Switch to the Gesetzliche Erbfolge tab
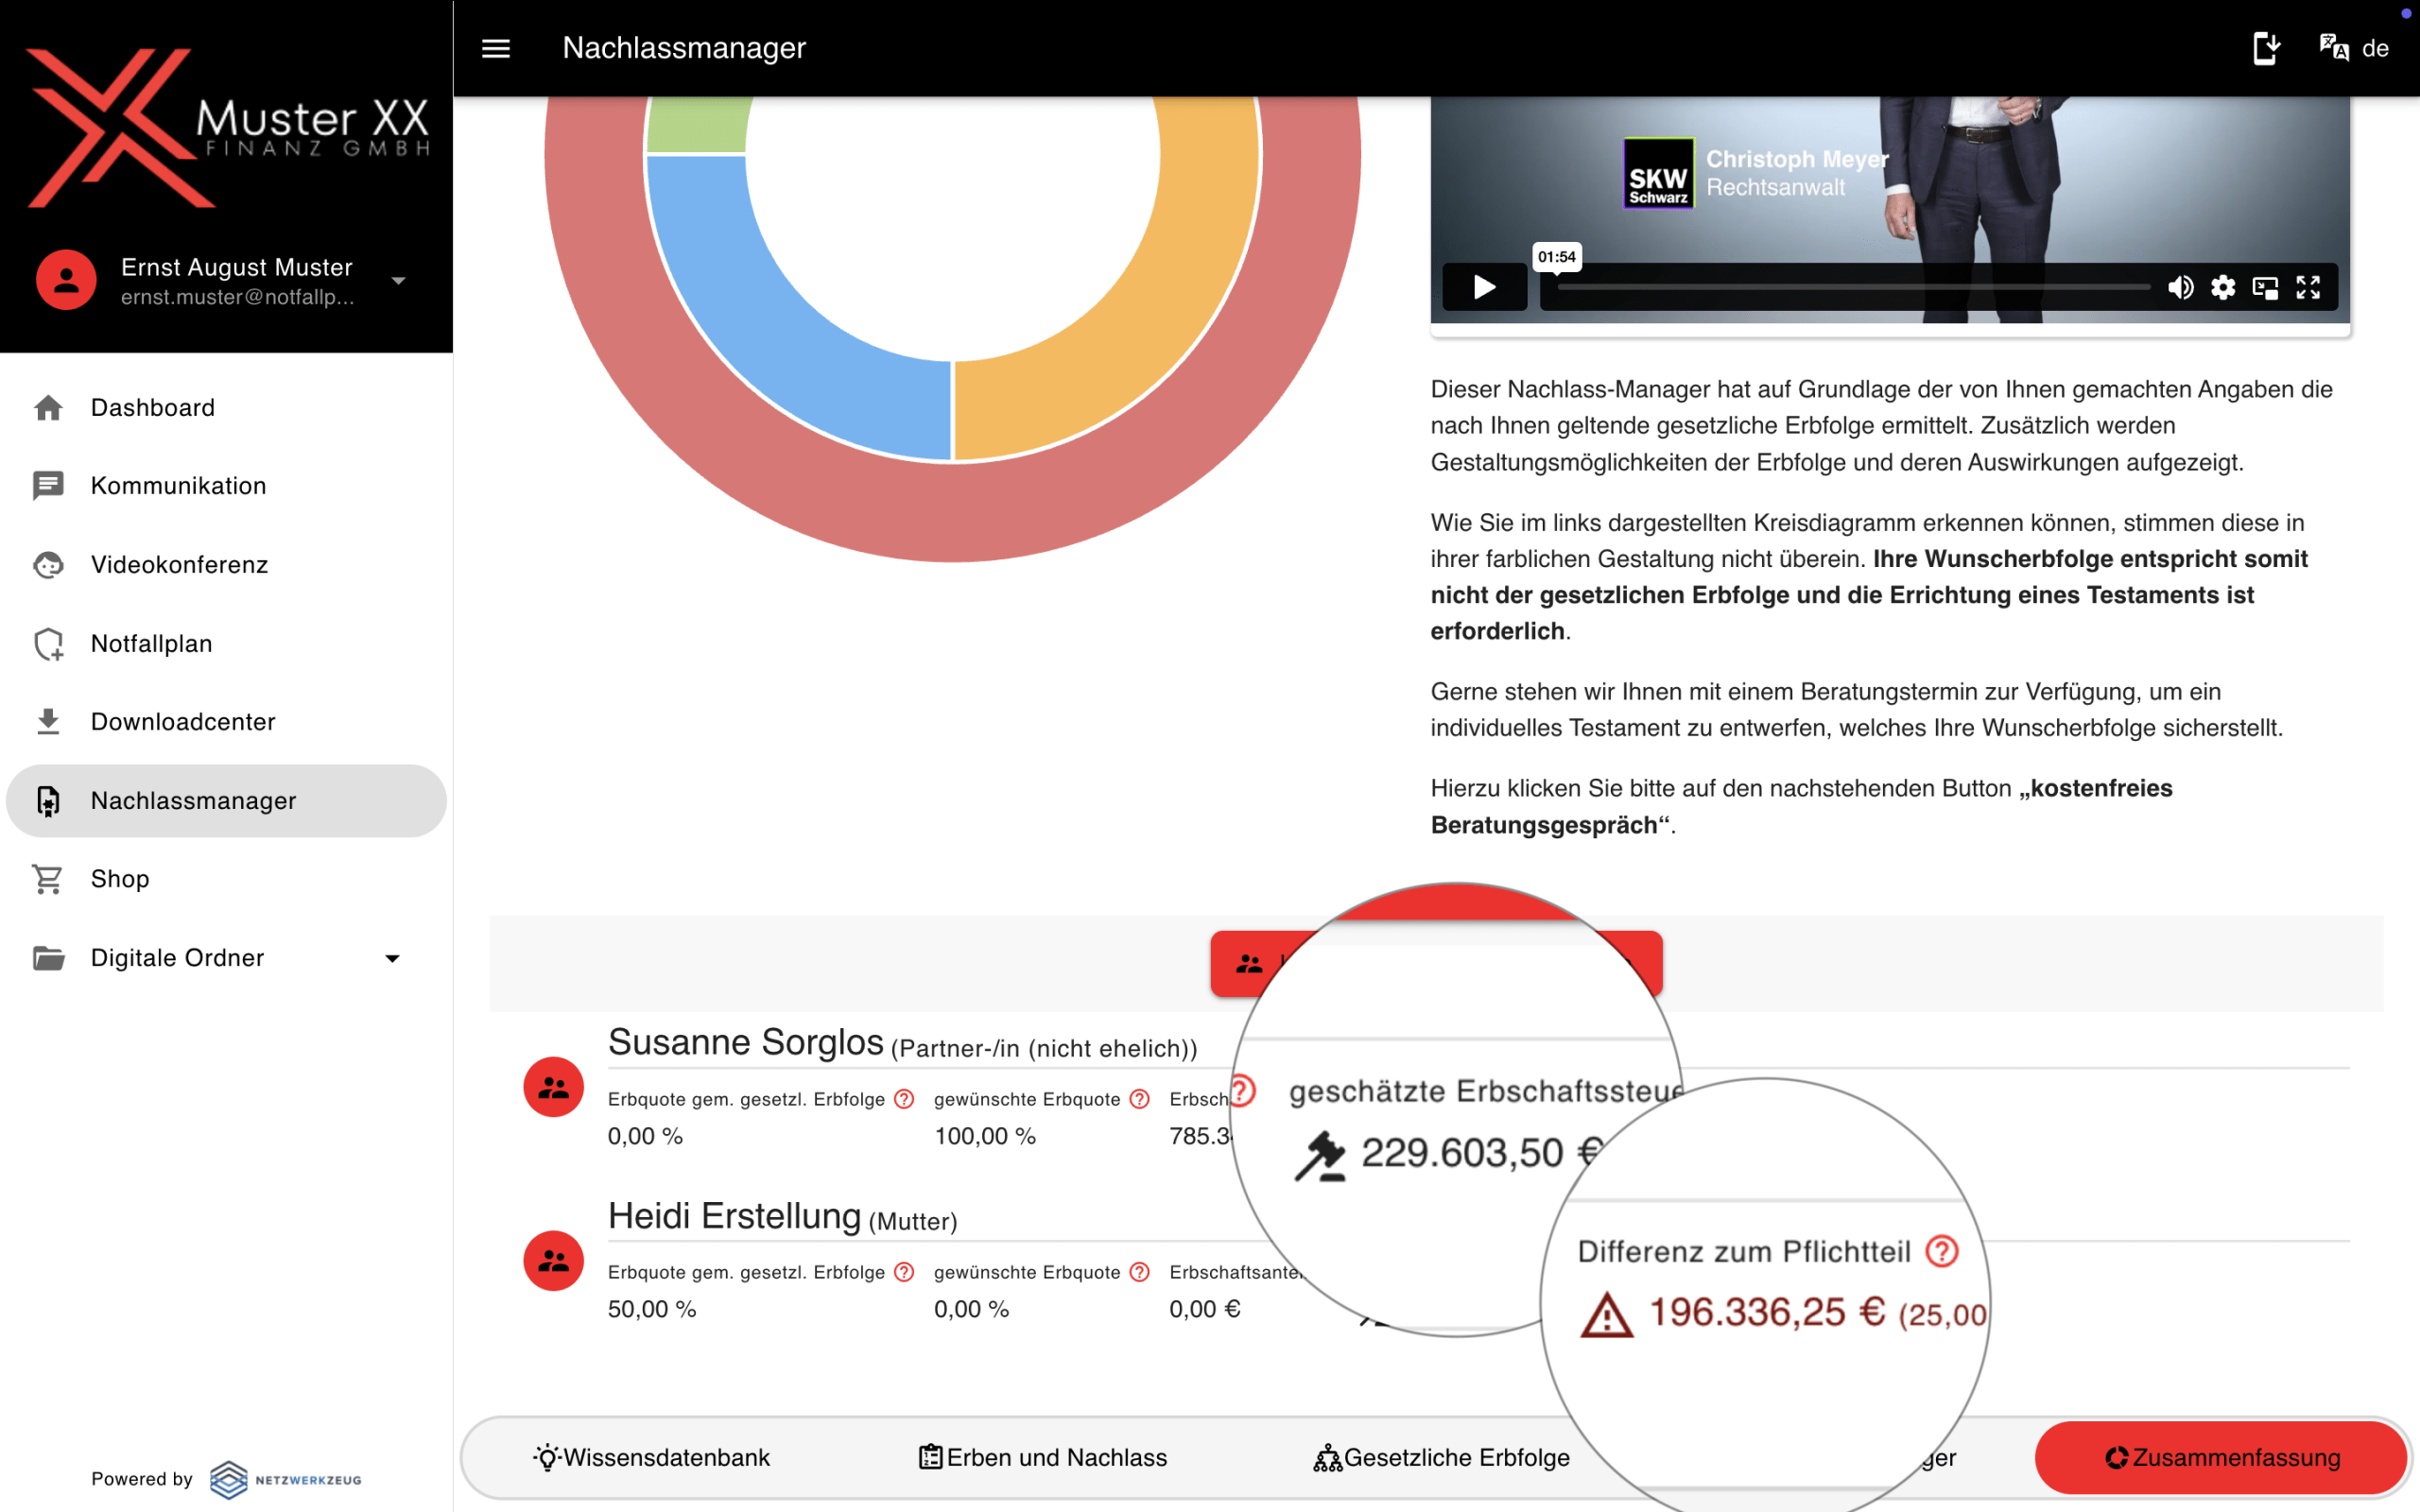The height and width of the screenshot is (1512, 2420). coord(1441,1458)
